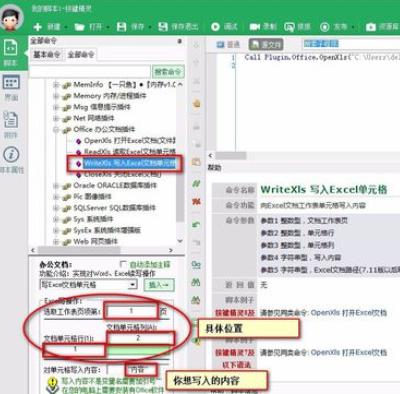Select the Web 网页插件 tree item
Viewport: 400px width, 394px height.
pyautogui.click(x=95, y=241)
